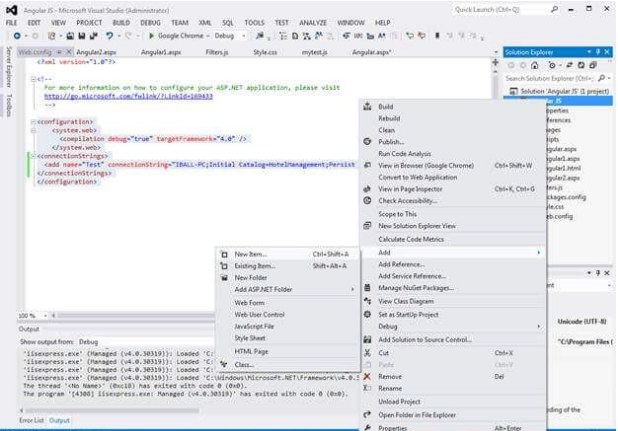Choose Add Reference from context menu
The height and width of the screenshot is (431, 618).
401,264
